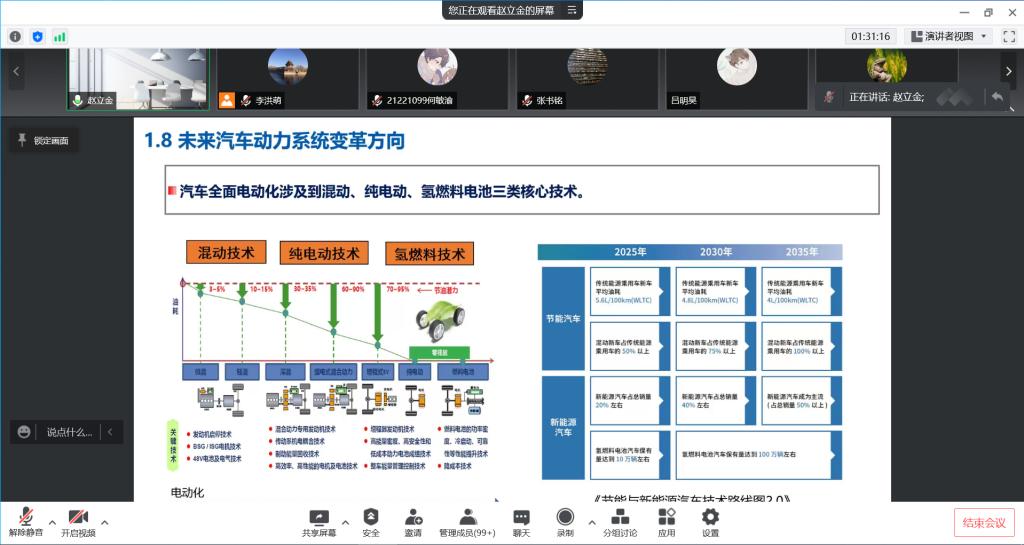This screenshot has width=1024, height=545.
Task: Click 结束会议 end meeting button
Action: pos(984,523)
